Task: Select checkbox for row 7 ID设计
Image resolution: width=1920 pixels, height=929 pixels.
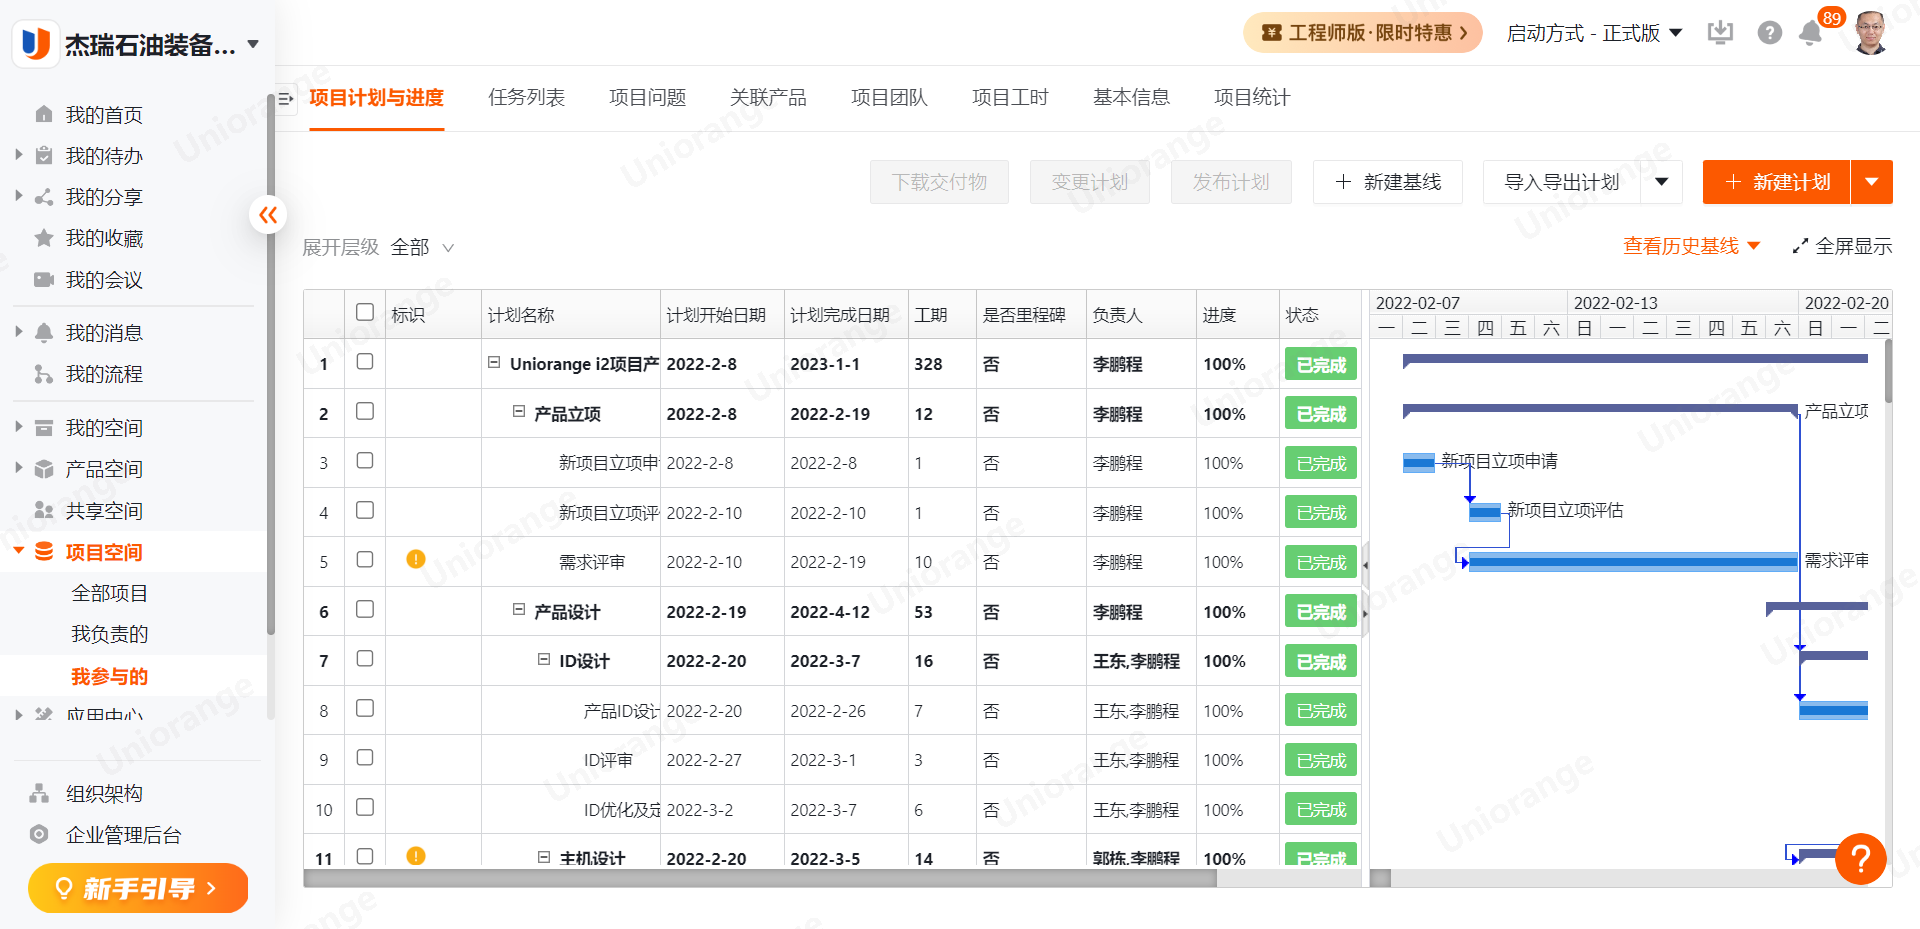Action: click(x=365, y=658)
